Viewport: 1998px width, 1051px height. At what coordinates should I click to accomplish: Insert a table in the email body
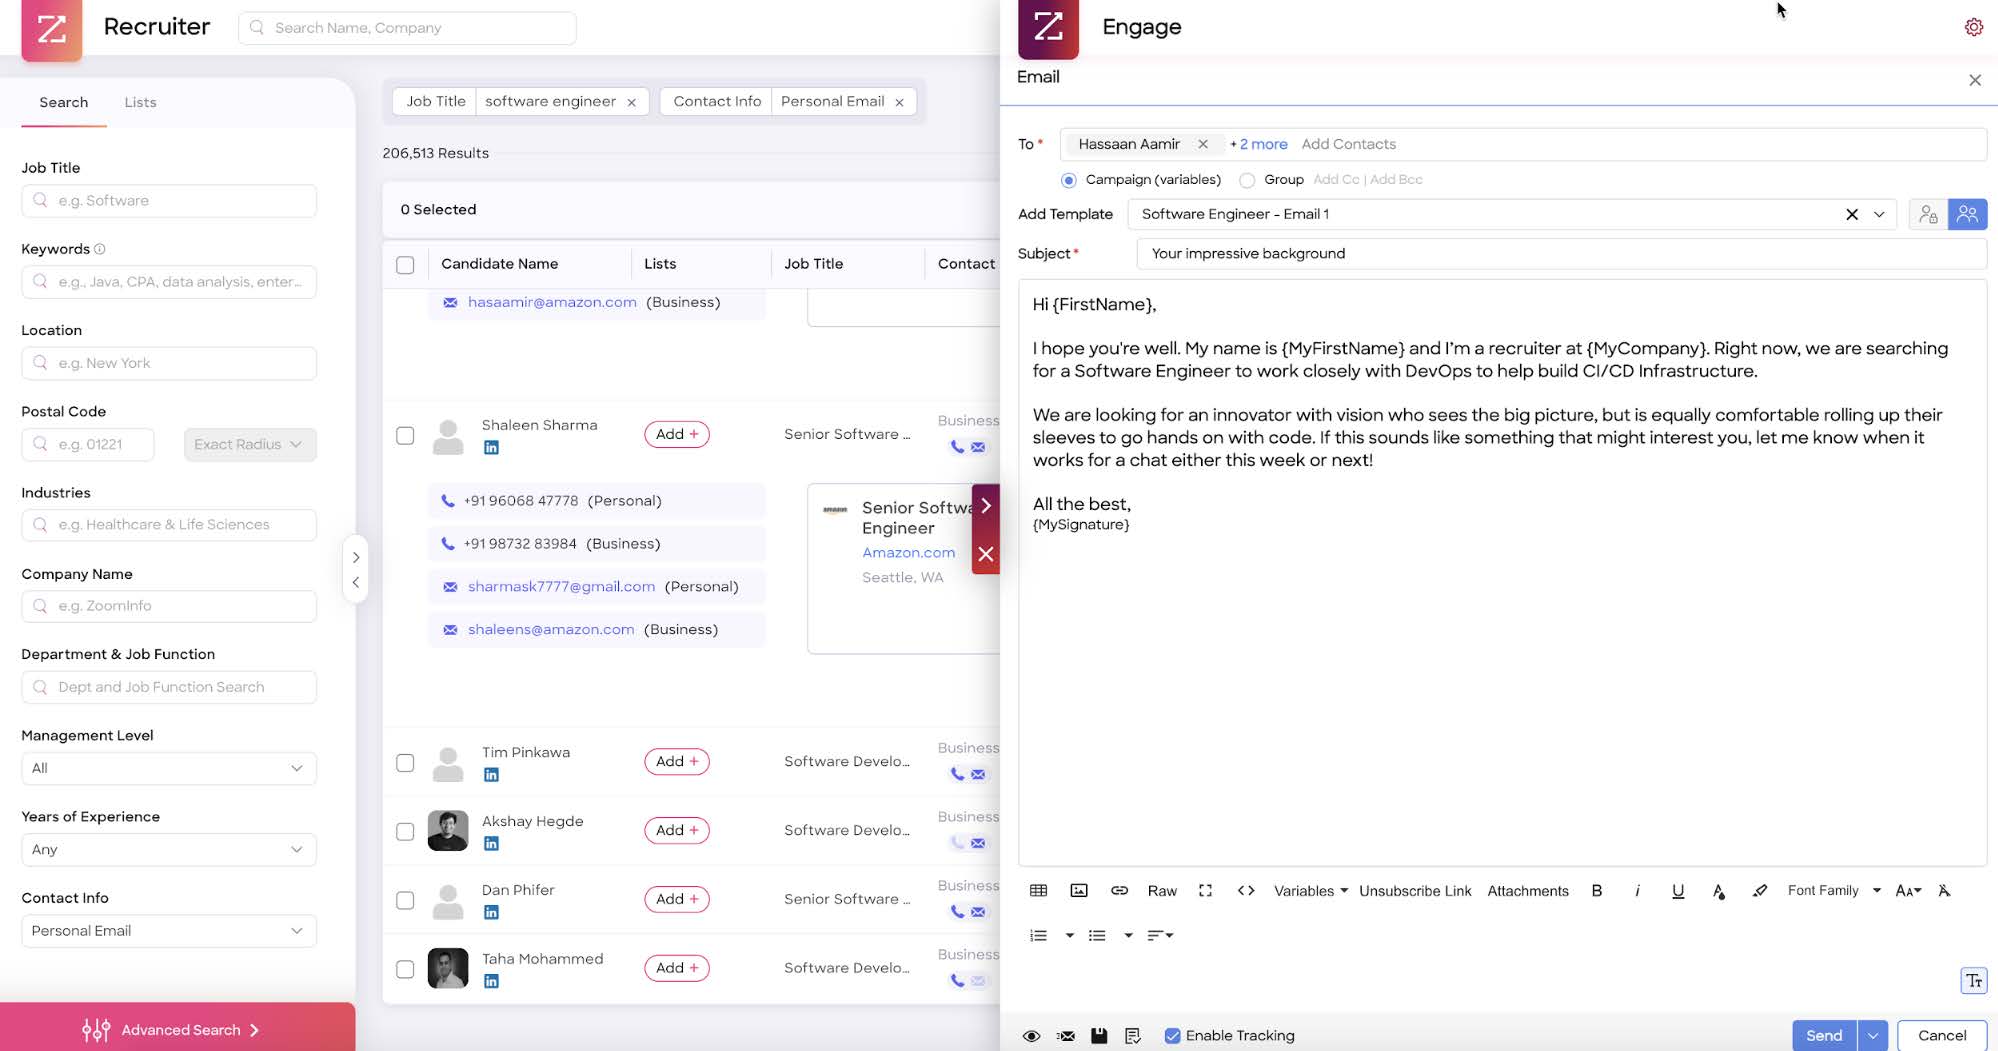[1038, 890]
